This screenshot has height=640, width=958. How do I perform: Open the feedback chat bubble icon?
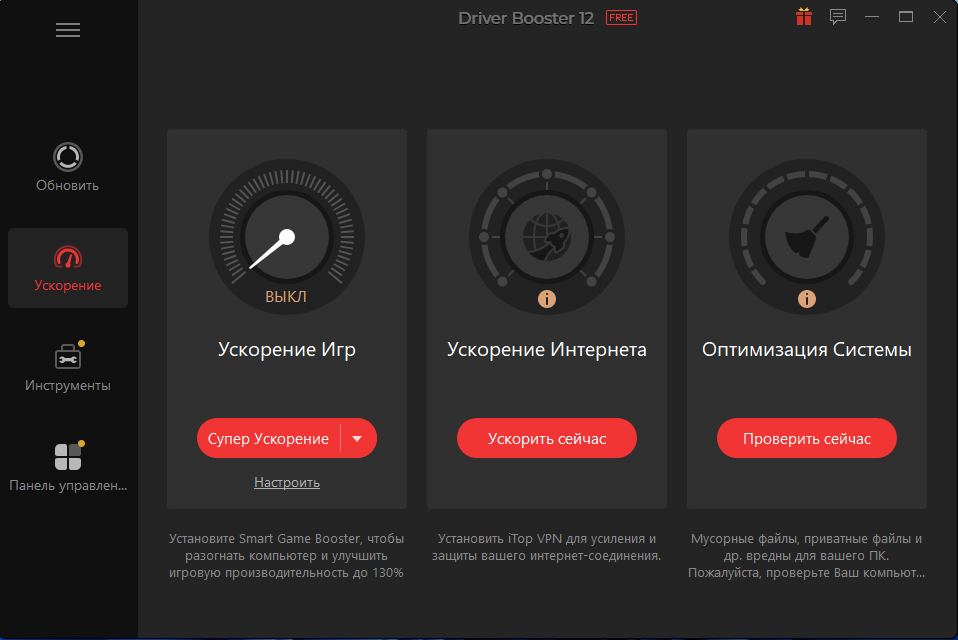click(x=838, y=17)
